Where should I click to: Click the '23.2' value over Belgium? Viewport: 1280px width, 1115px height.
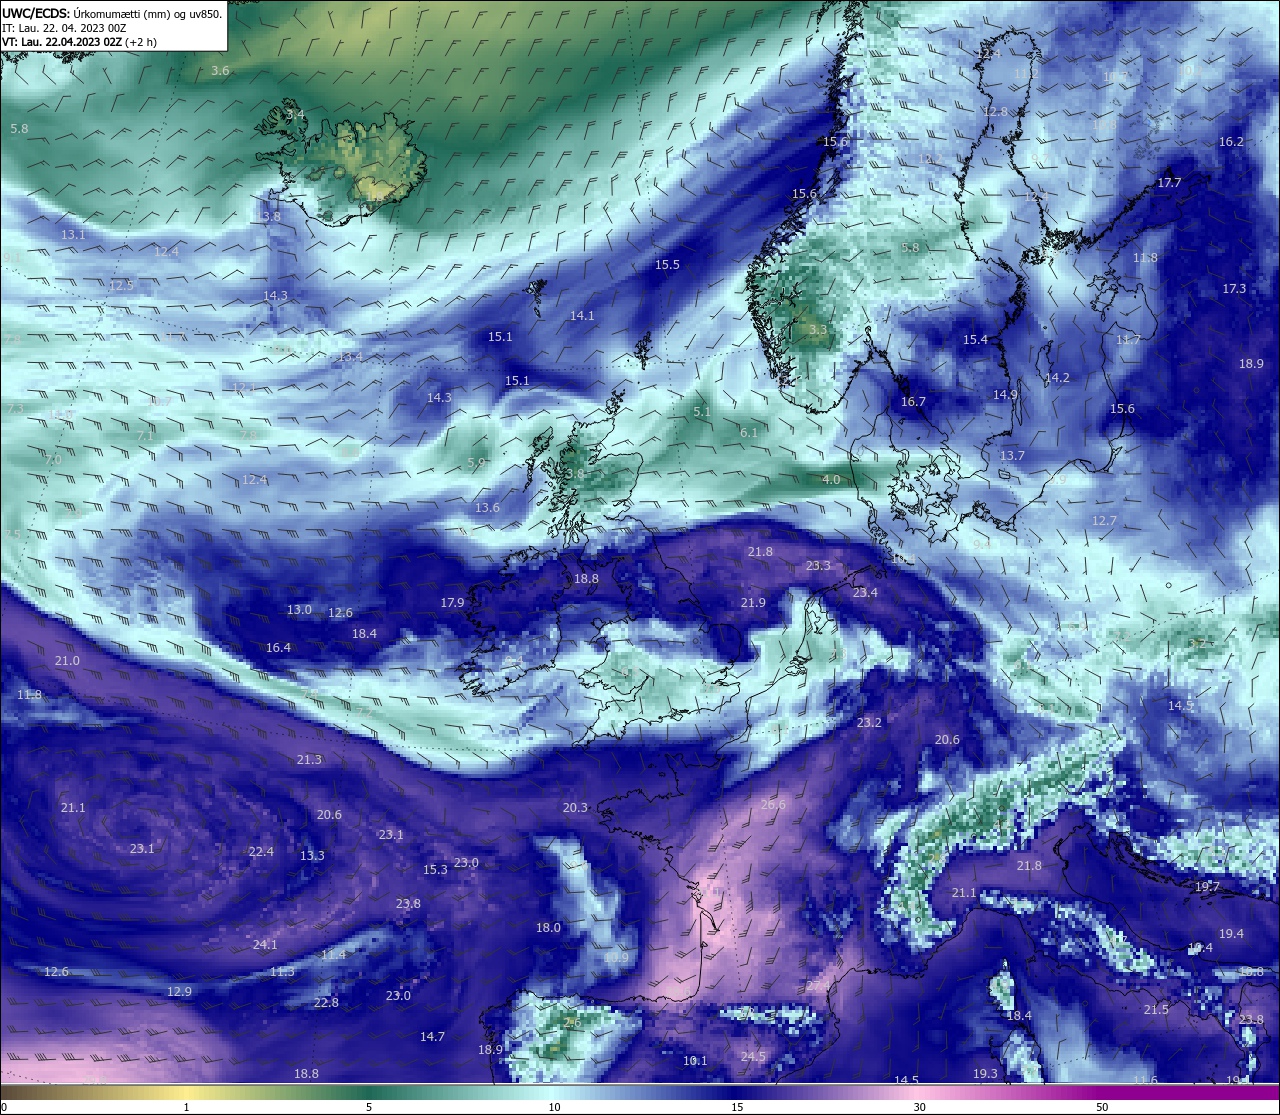click(869, 723)
